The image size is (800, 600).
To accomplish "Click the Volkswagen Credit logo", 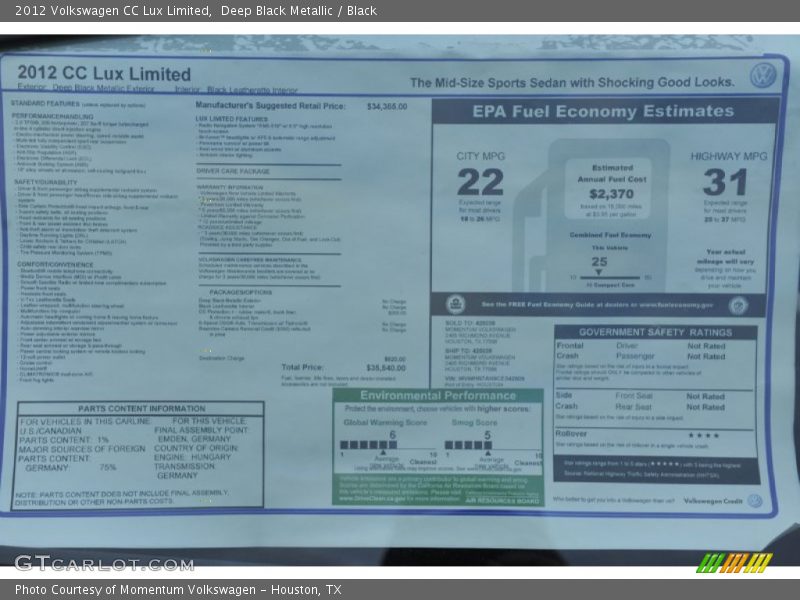I will tap(755, 501).
